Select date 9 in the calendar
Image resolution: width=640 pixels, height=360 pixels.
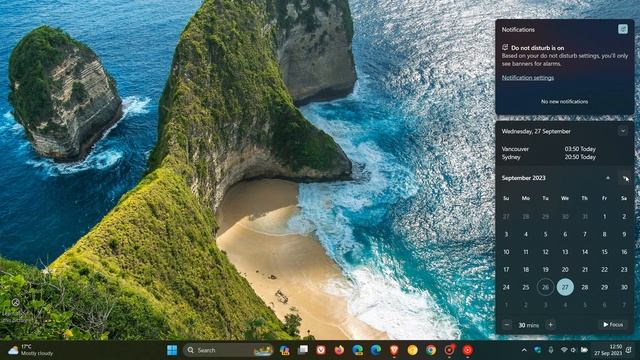coord(624,234)
